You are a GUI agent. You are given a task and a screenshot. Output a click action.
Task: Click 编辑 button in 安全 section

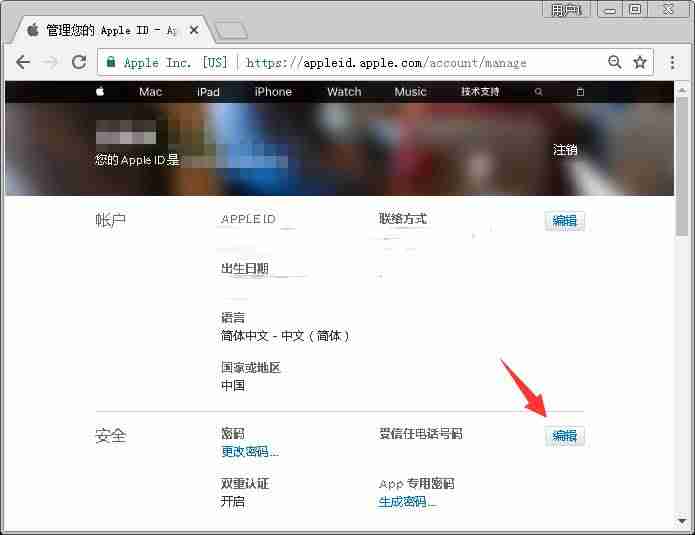[565, 436]
